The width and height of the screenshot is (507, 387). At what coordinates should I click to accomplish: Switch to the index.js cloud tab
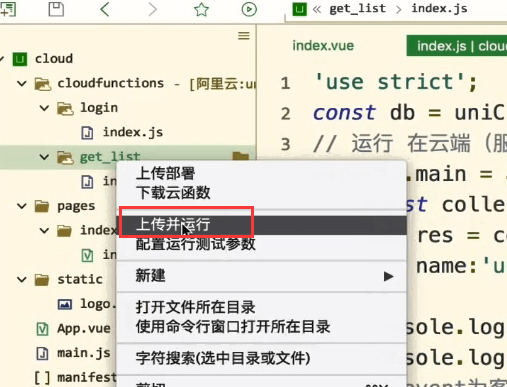[x=457, y=46]
